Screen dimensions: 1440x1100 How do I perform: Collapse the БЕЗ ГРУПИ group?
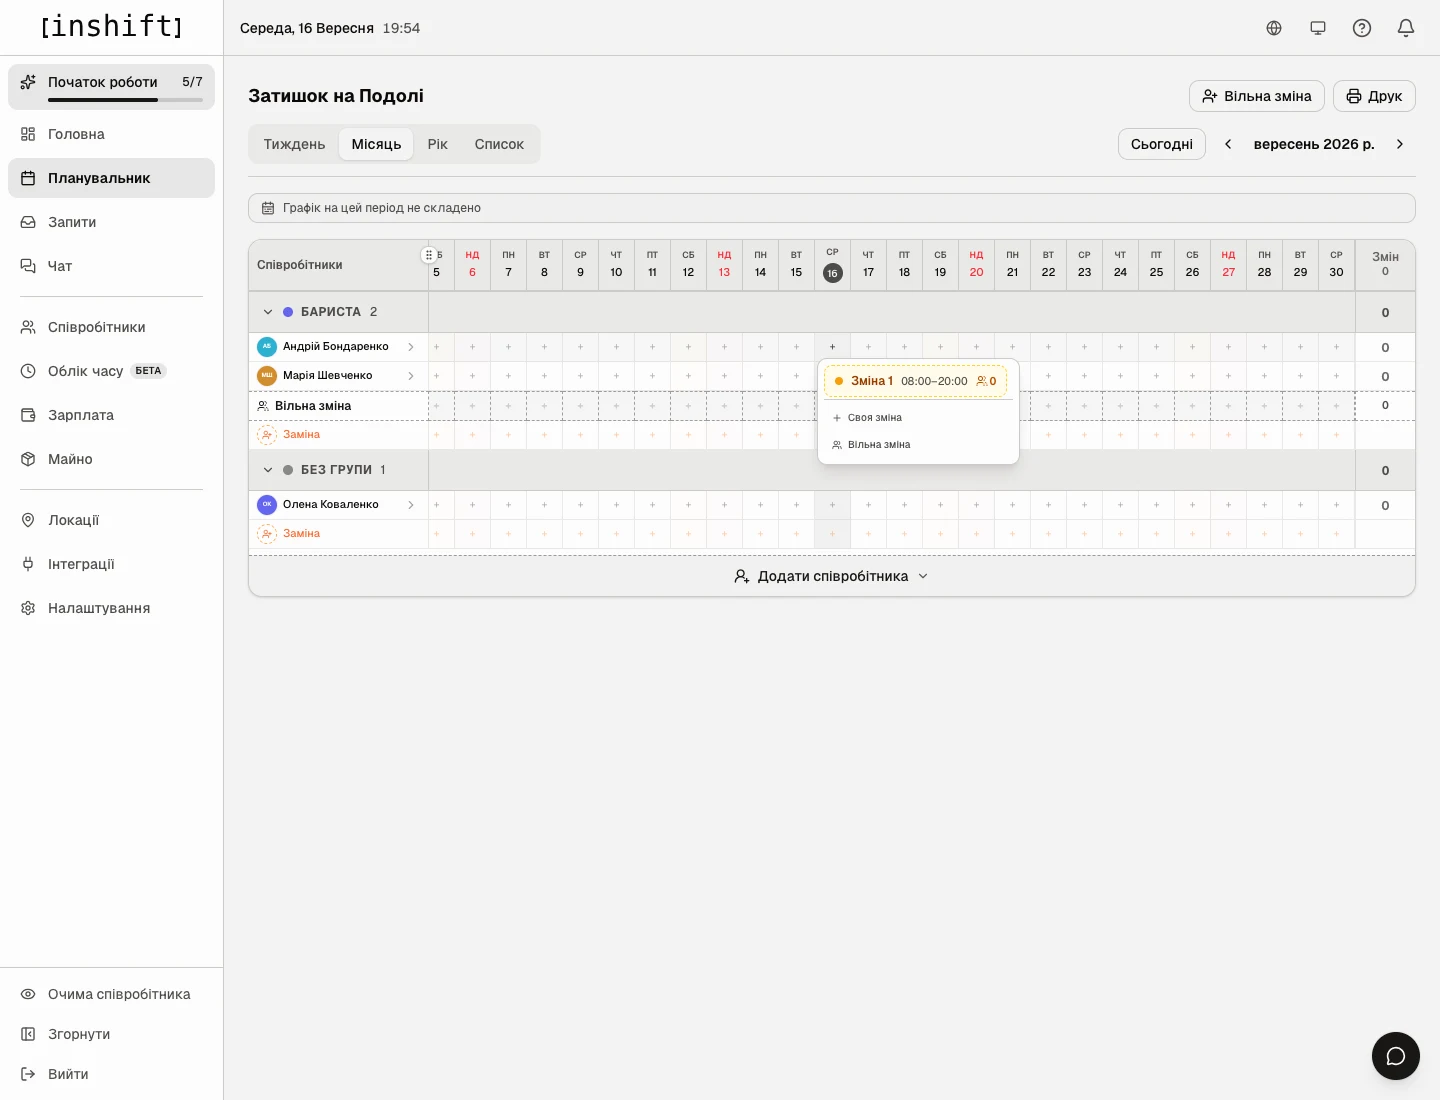pos(268,470)
